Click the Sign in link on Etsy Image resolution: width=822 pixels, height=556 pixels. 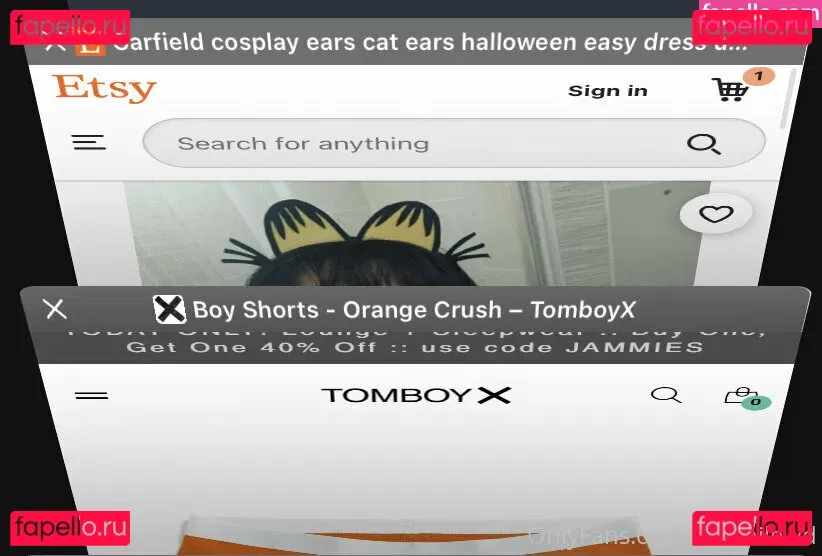pos(608,91)
